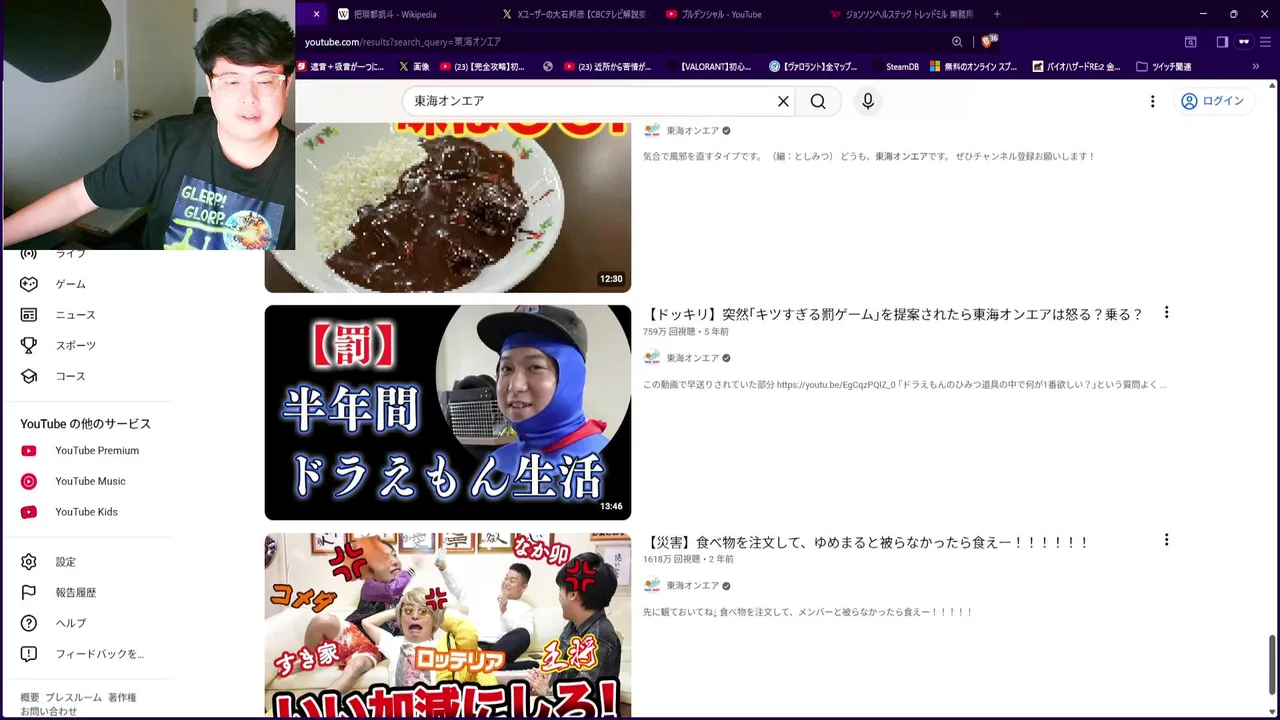
Task: Toggle the browser sidebar panel
Action: (x=1222, y=42)
